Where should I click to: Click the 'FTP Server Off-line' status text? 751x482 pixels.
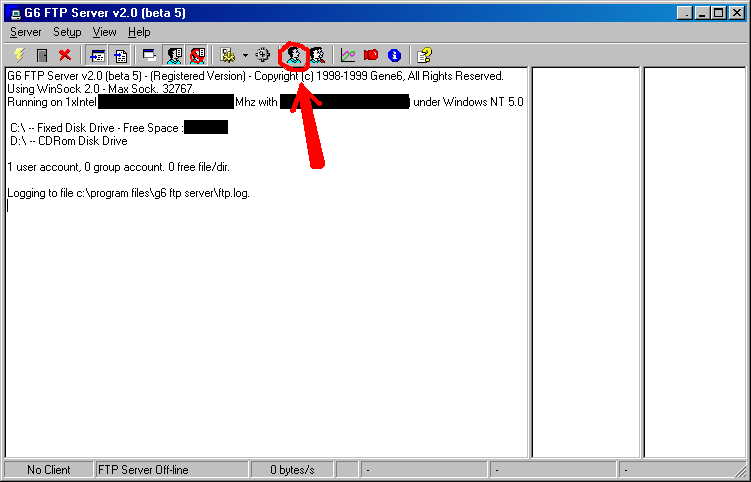coord(143,470)
